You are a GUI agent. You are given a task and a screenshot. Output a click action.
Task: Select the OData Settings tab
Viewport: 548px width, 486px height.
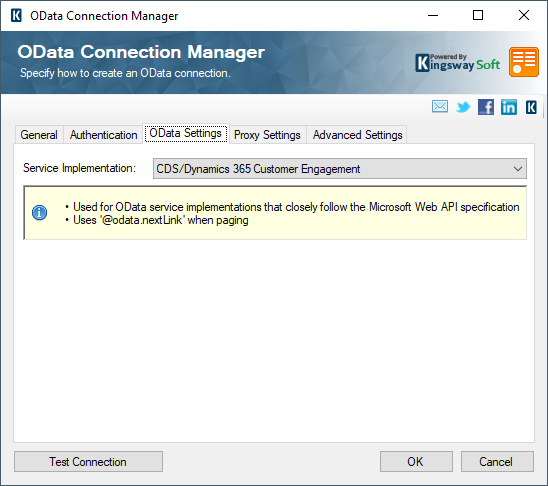pos(186,133)
